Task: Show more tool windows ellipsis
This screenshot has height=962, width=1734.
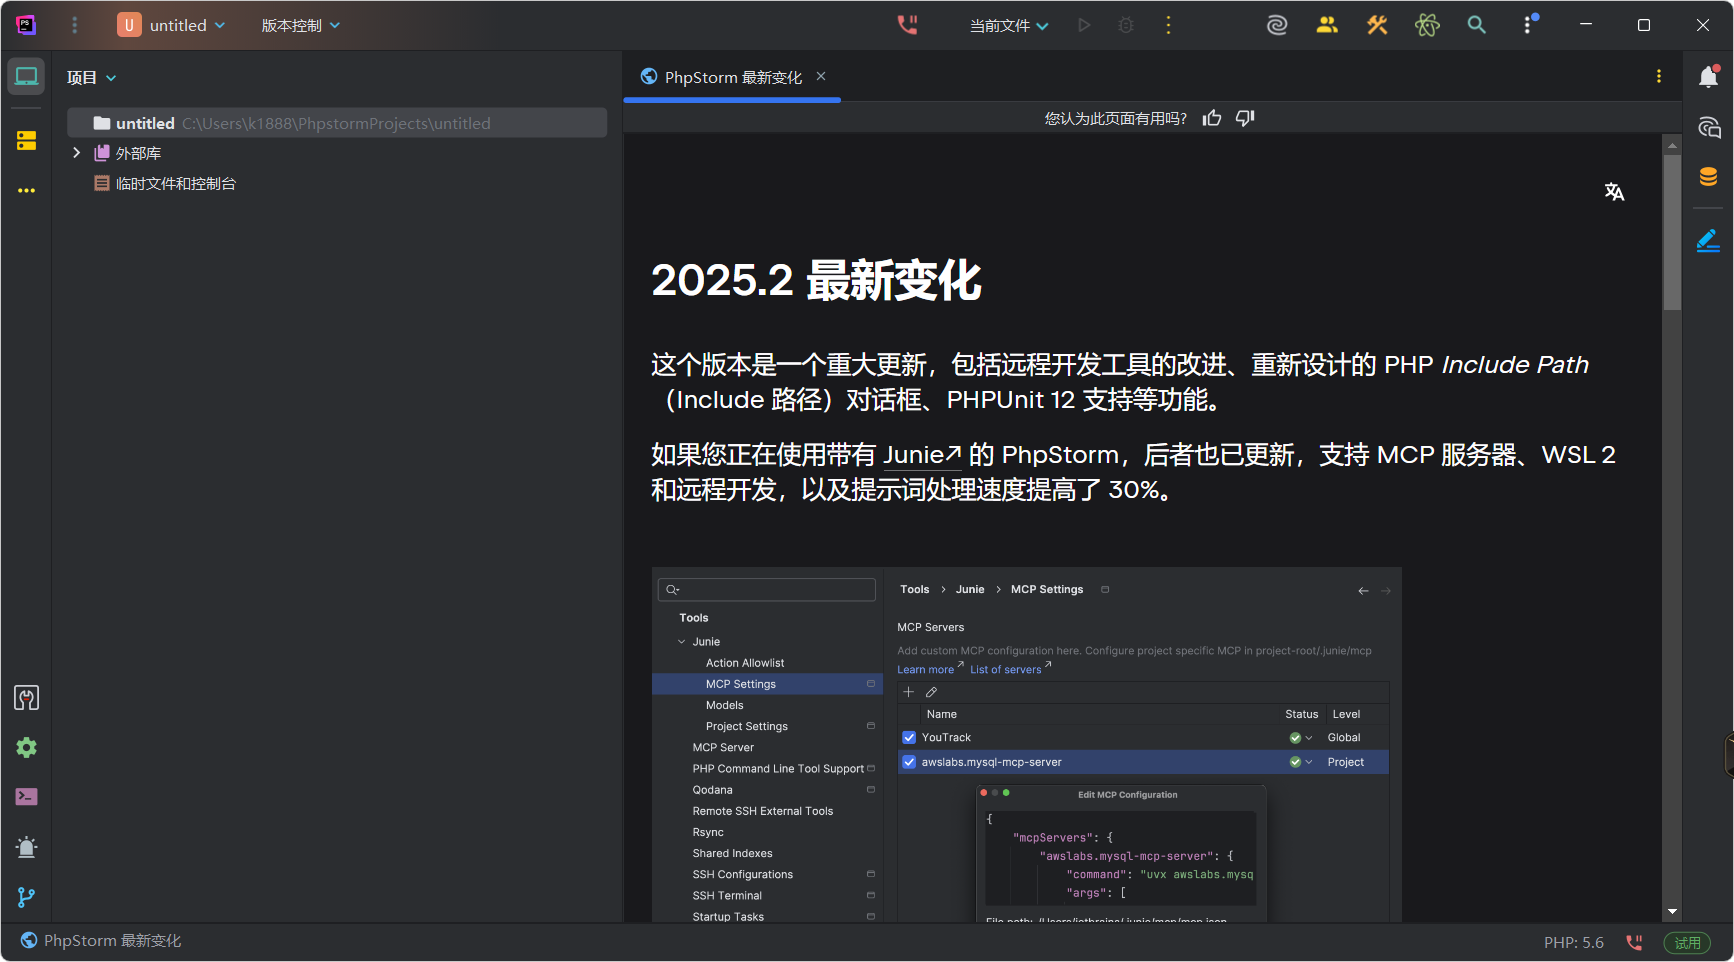Action: point(26,190)
